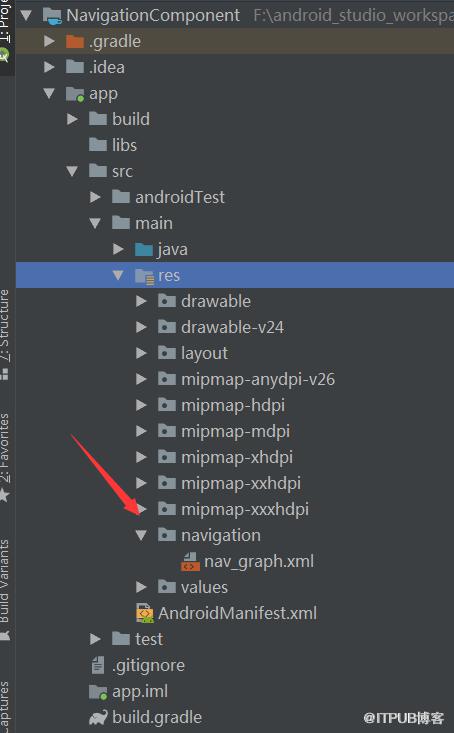Open the Build Variants tool window tab
Image resolution: width=454 pixels, height=733 pixels.
[x=5, y=581]
